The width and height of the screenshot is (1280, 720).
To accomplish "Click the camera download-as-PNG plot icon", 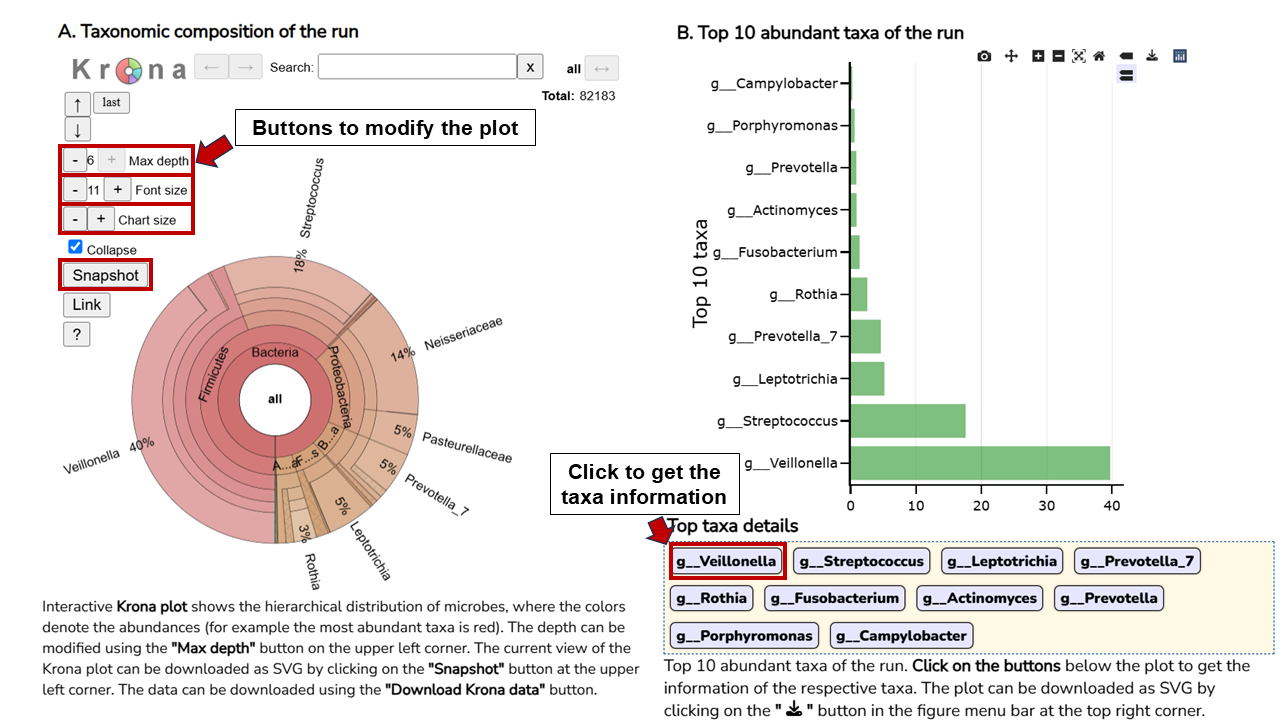I will pos(984,56).
